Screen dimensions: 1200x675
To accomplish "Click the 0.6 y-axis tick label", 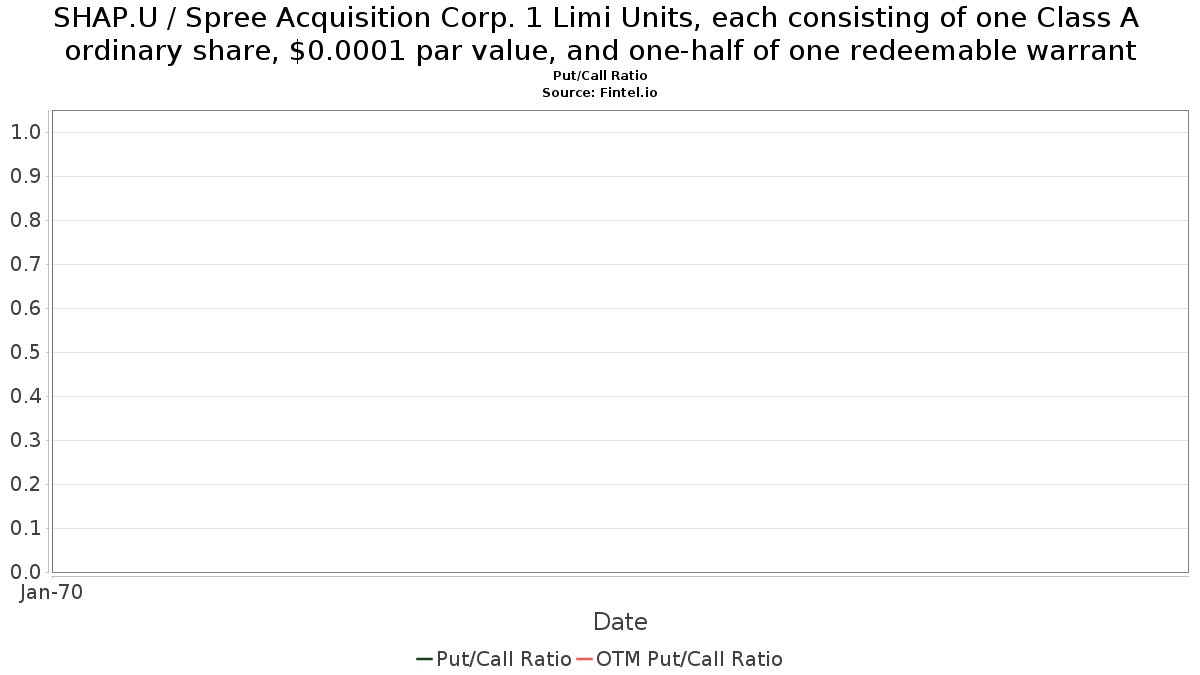I will tap(25, 308).
